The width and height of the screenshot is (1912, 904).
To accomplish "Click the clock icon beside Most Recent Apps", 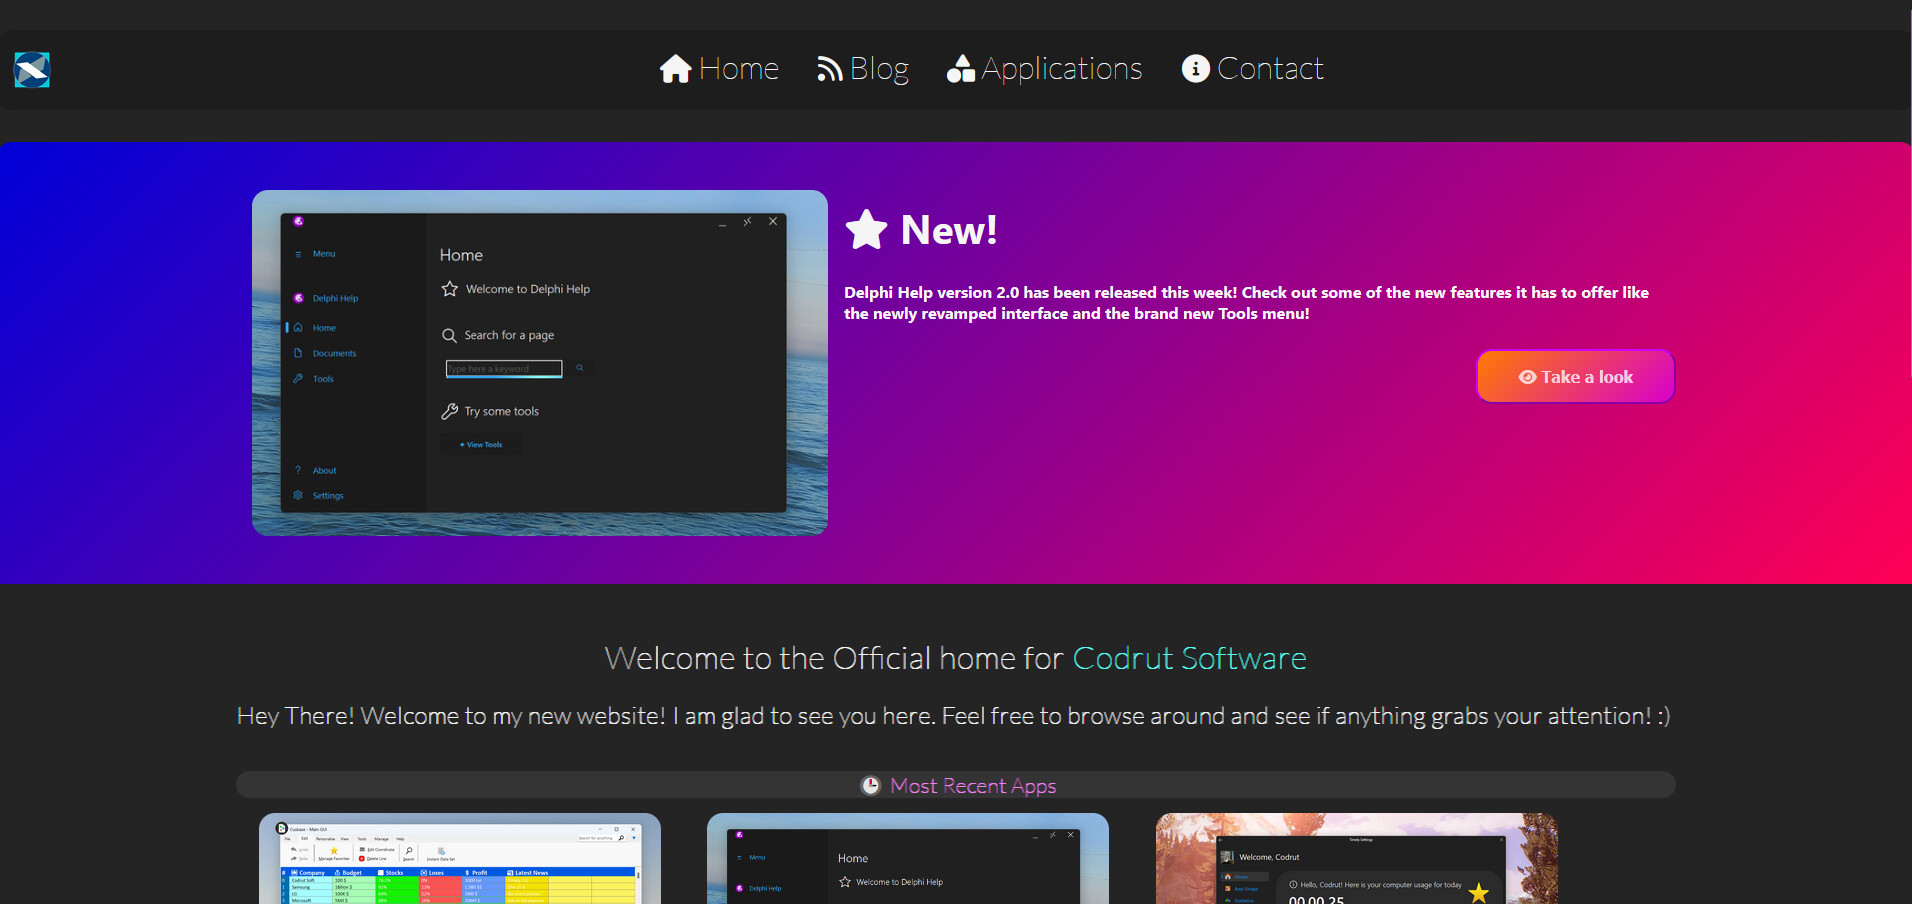I will tap(871, 786).
